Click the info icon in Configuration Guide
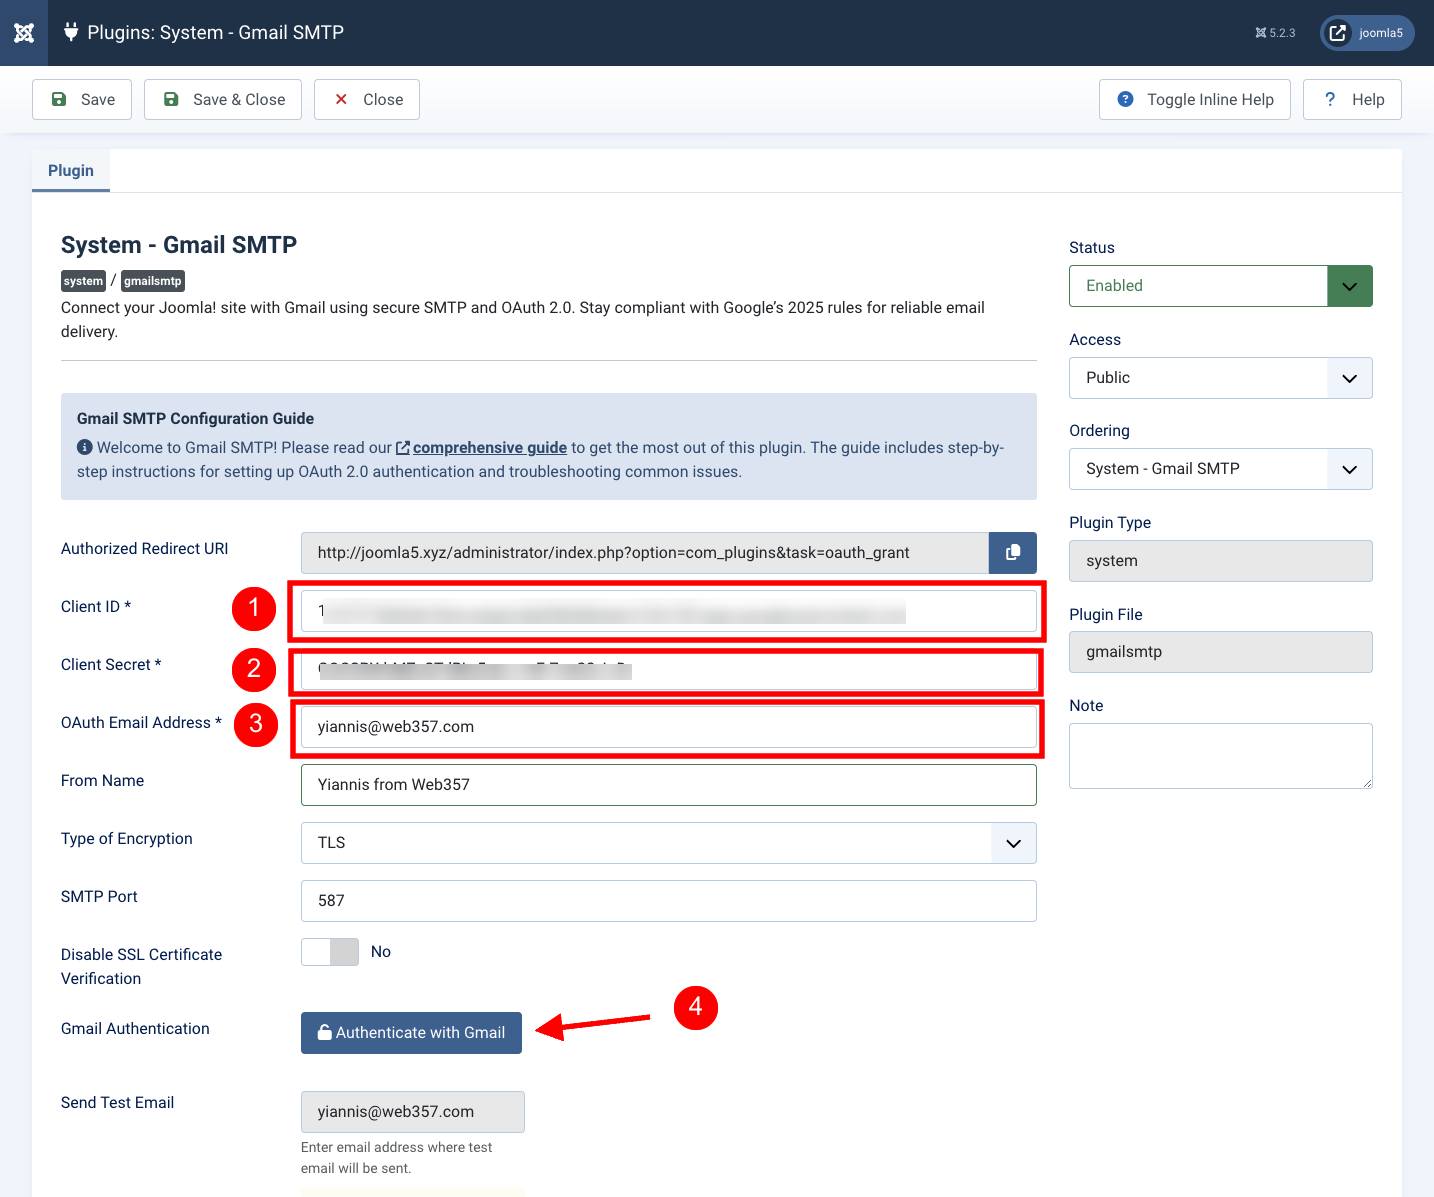1434x1197 pixels. [x=85, y=447]
